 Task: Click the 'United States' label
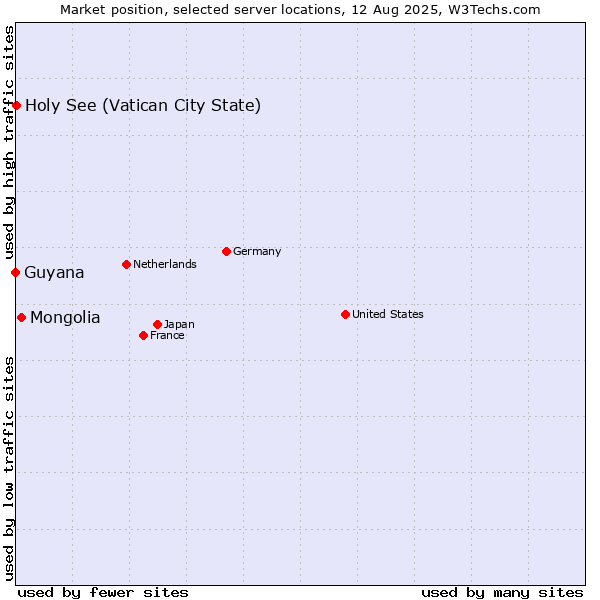pyautogui.click(x=388, y=314)
